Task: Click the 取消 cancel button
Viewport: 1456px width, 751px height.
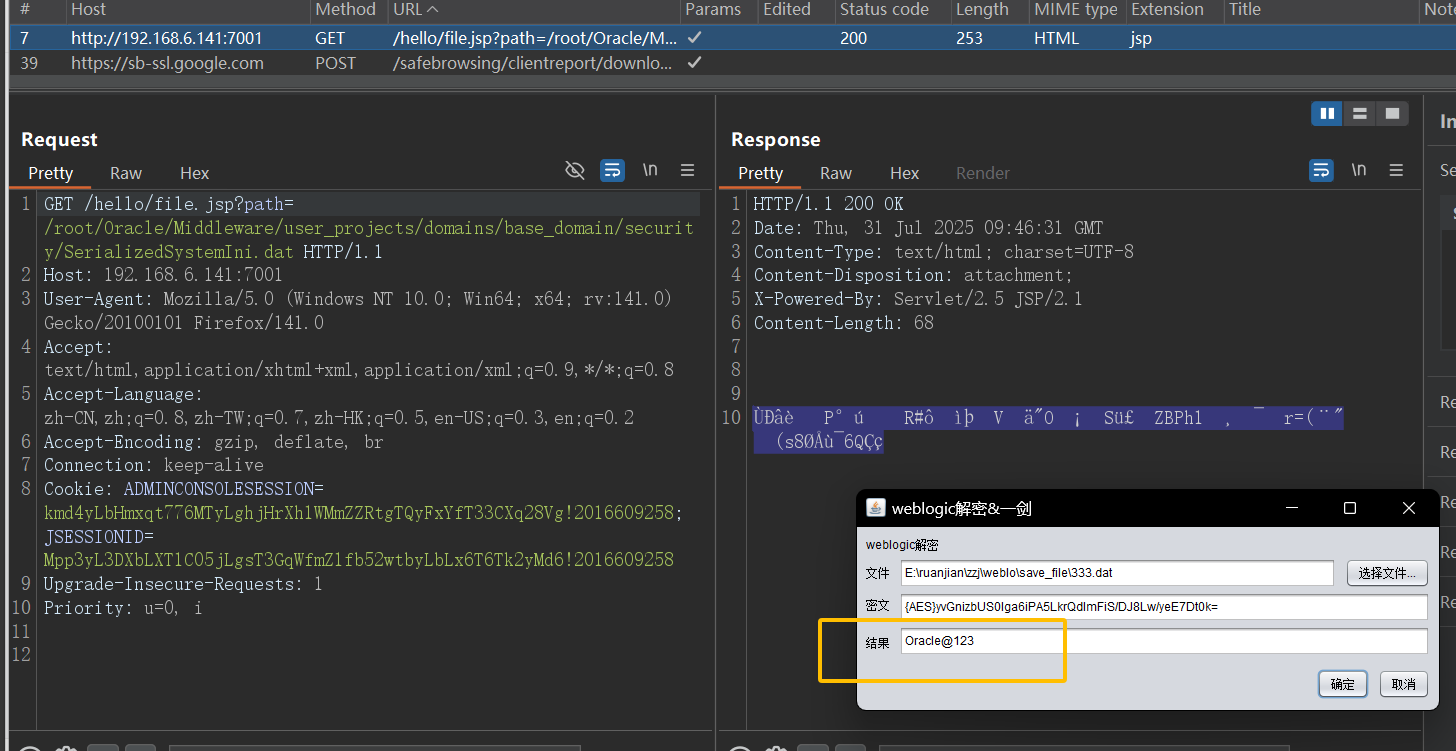Action: [x=1404, y=684]
